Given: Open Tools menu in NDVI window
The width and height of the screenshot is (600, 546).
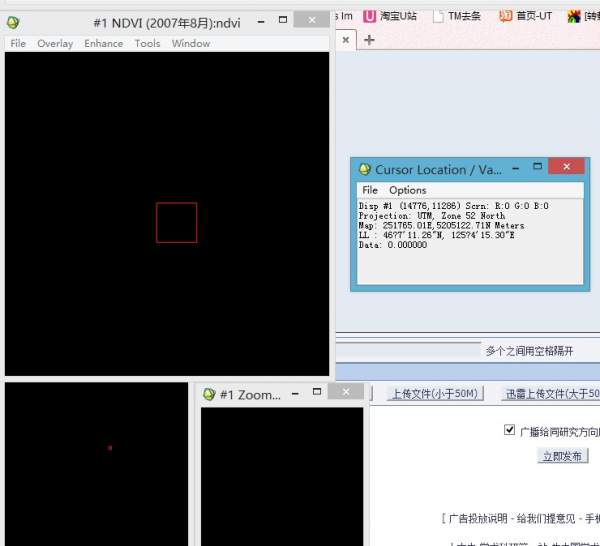Looking at the screenshot, I should click(147, 44).
